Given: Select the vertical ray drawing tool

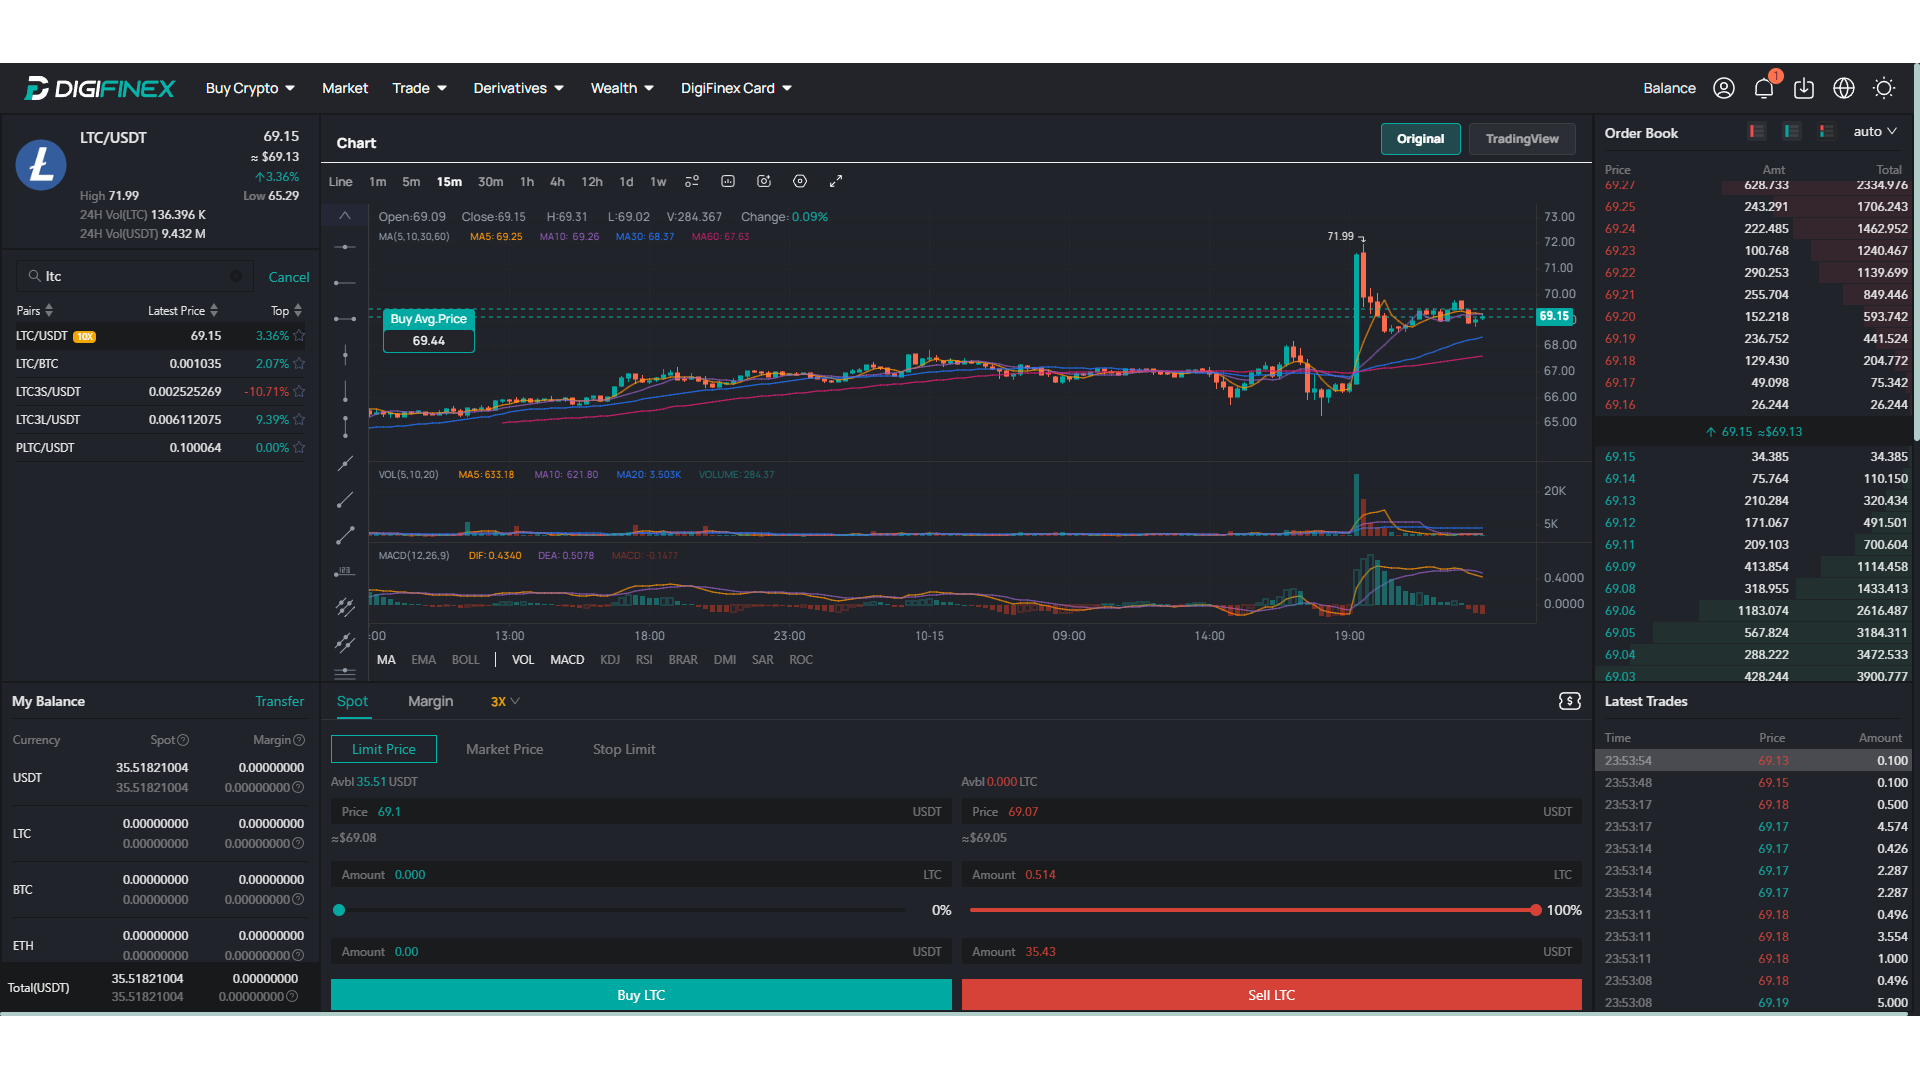Looking at the screenshot, I should tap(345, 391).
